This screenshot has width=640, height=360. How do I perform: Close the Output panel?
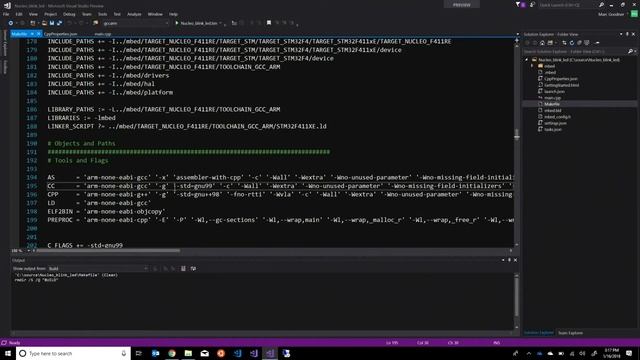click(x=515, y=260)
